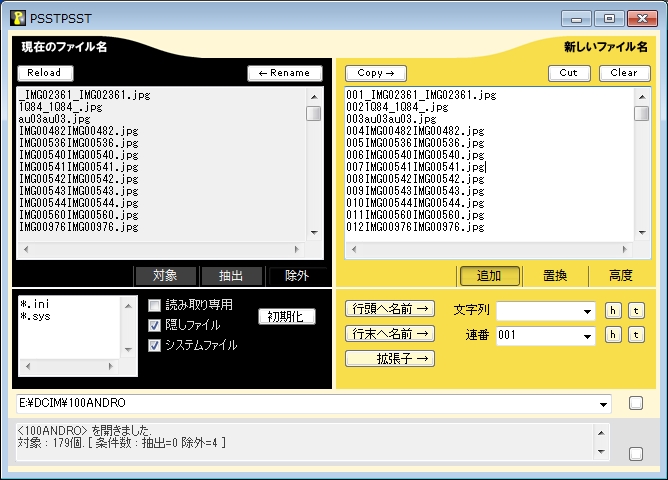This screenshot has width=668, height=480.
Task: Switch to the 除外 tab
Action: tap(297, 276)
